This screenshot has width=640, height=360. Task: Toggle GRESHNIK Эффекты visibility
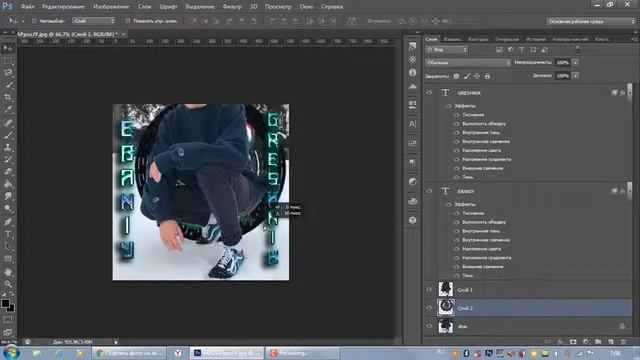[448, 106]
